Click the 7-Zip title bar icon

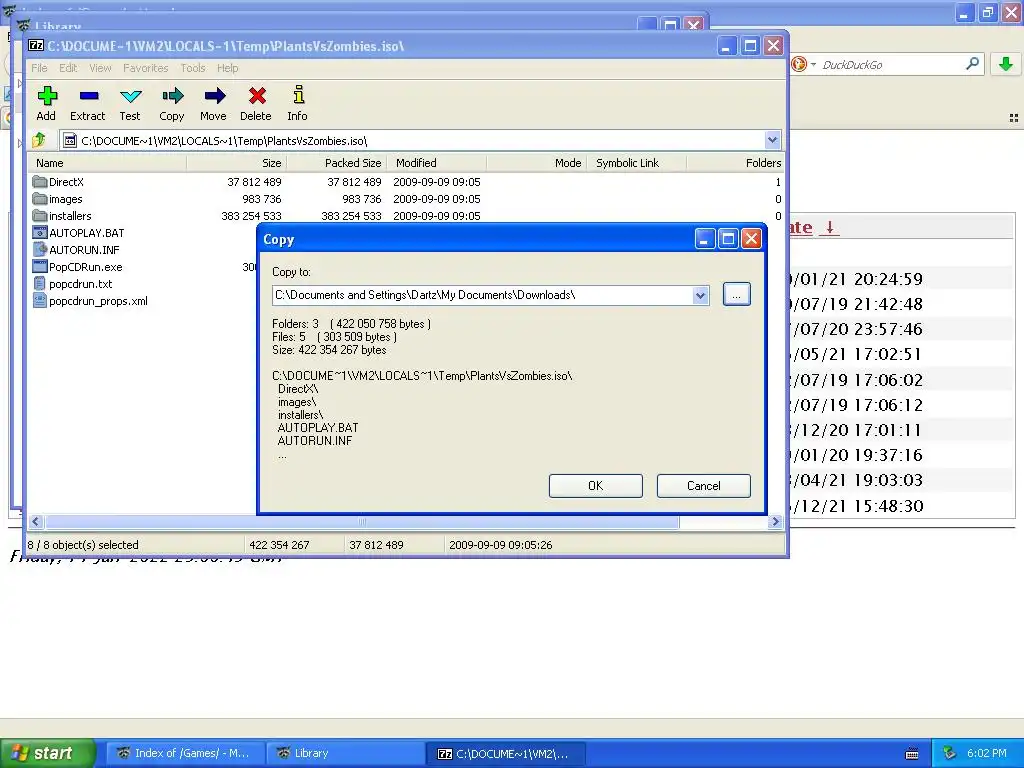pyautogui.click(x=37, y=46)
